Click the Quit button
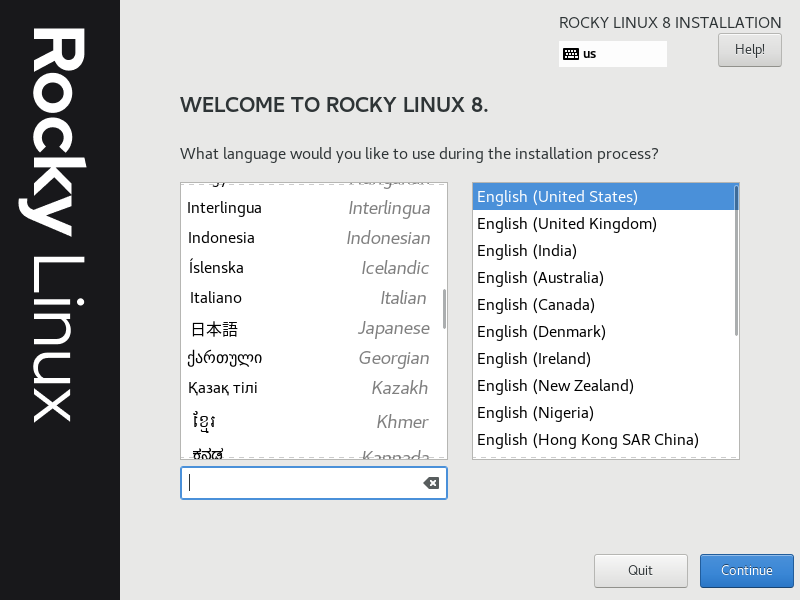Viewport: 800px width, 600px height. tap(640, 570)
